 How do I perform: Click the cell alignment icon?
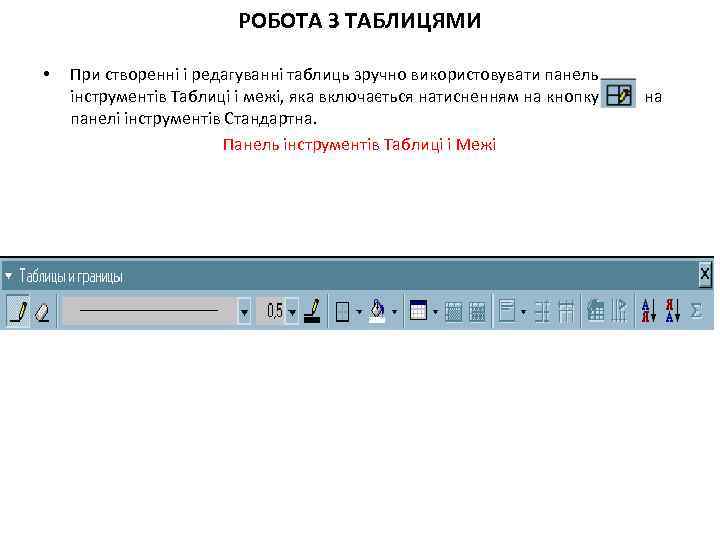click(507, 310)
